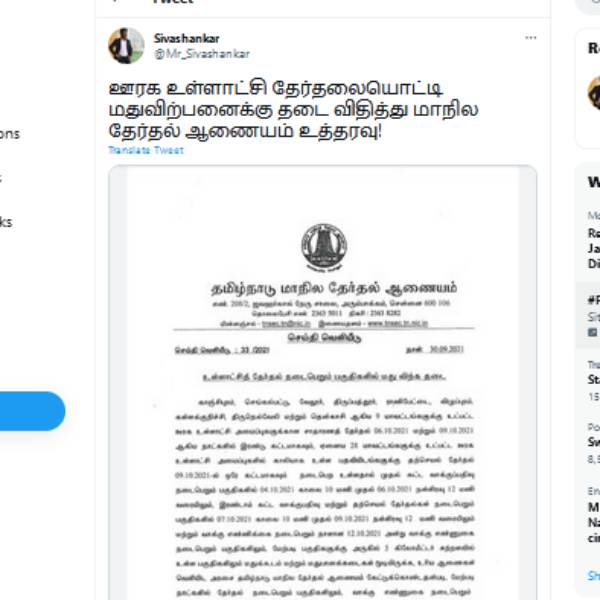600x600 pixels.
Task: Click Show more under trends
Action: (x=593, y=576)
